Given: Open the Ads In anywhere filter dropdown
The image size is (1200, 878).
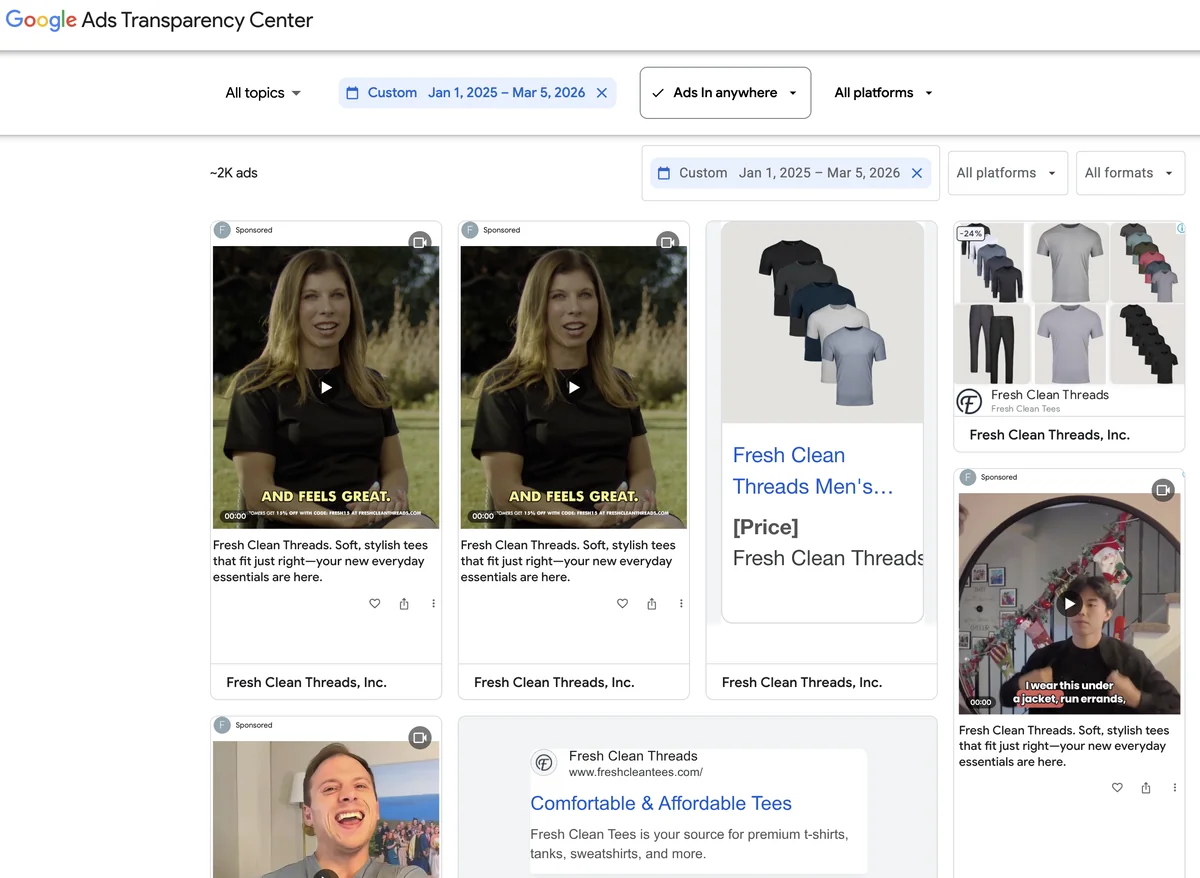Looking at the screenshot, I should coord(724,92).
